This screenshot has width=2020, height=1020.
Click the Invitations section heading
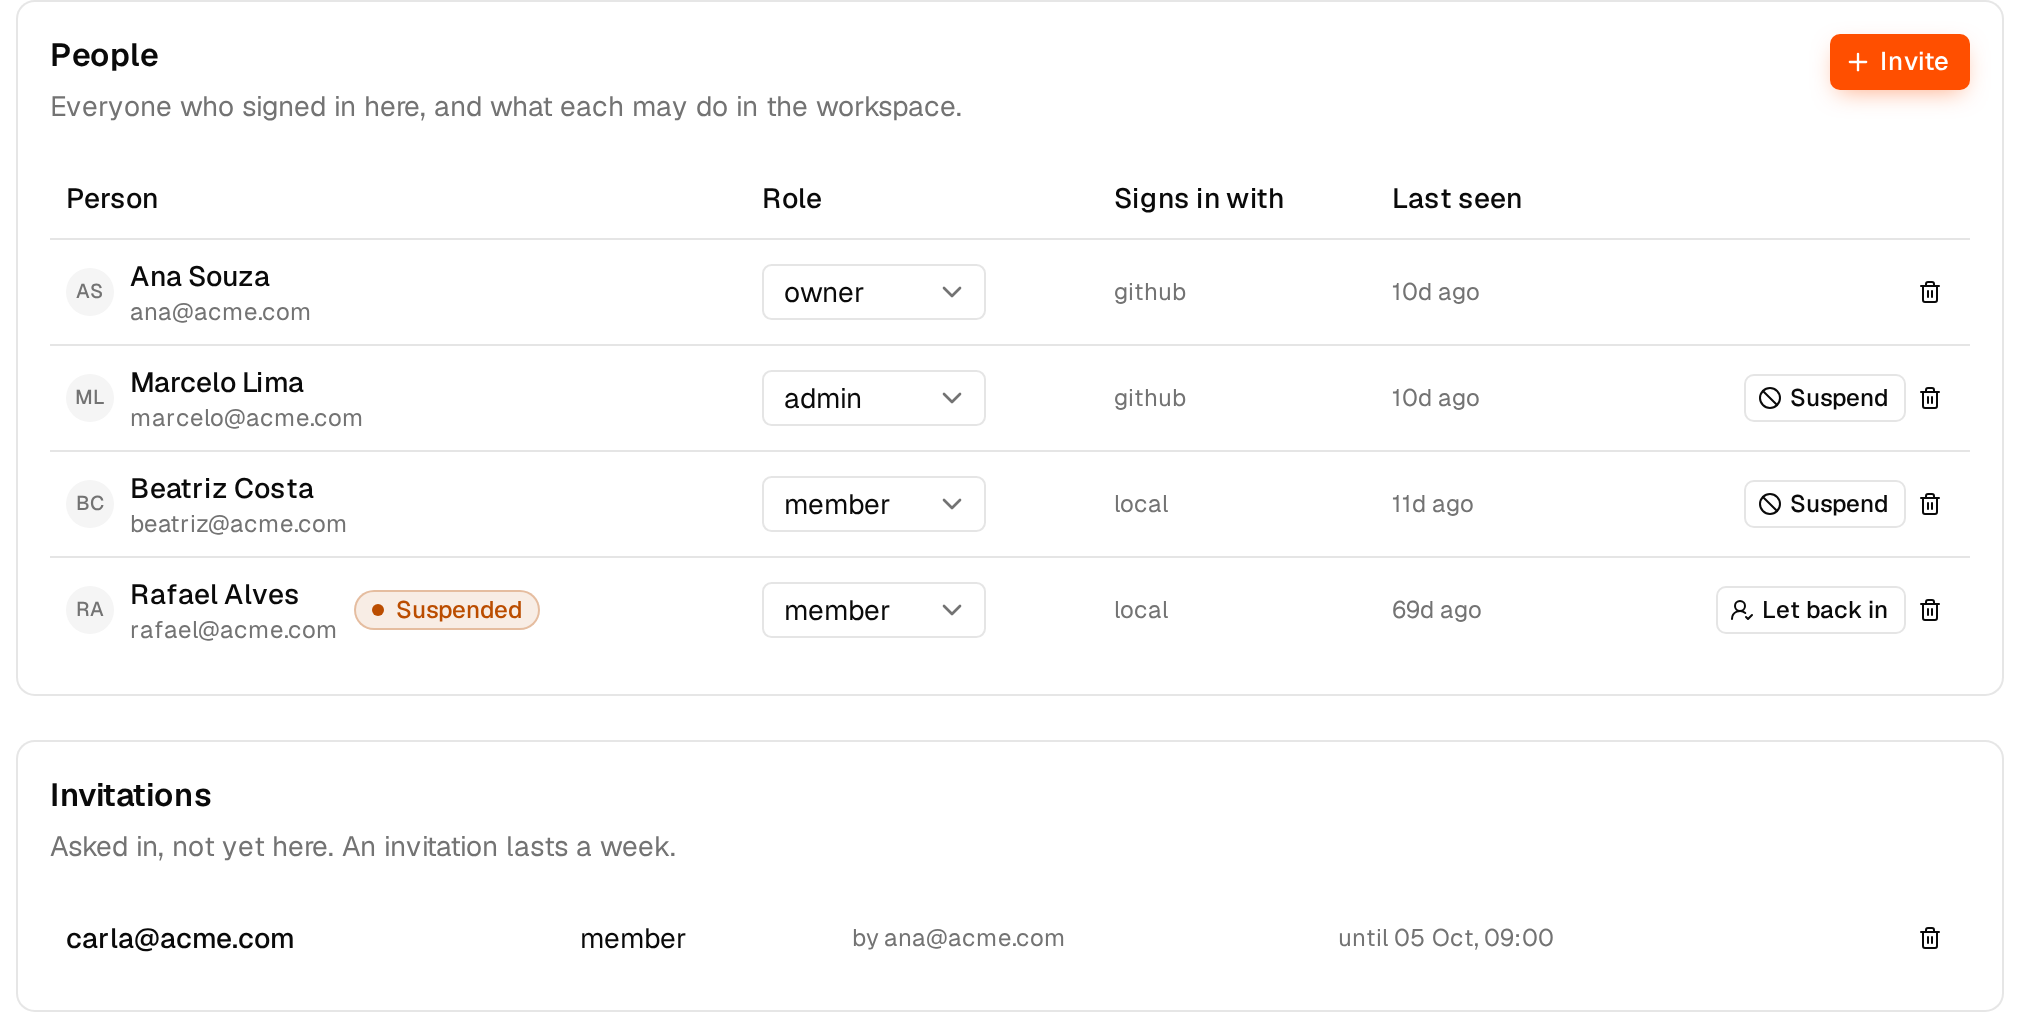[x=131, y=795]
